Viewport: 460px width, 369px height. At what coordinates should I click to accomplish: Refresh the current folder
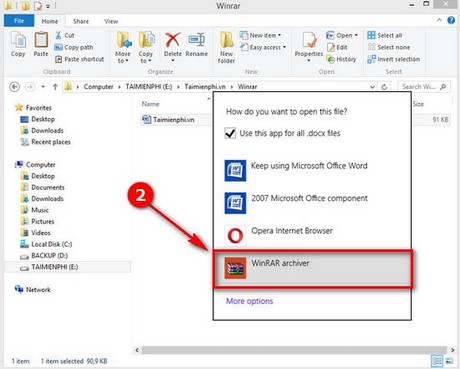point(384,87)
